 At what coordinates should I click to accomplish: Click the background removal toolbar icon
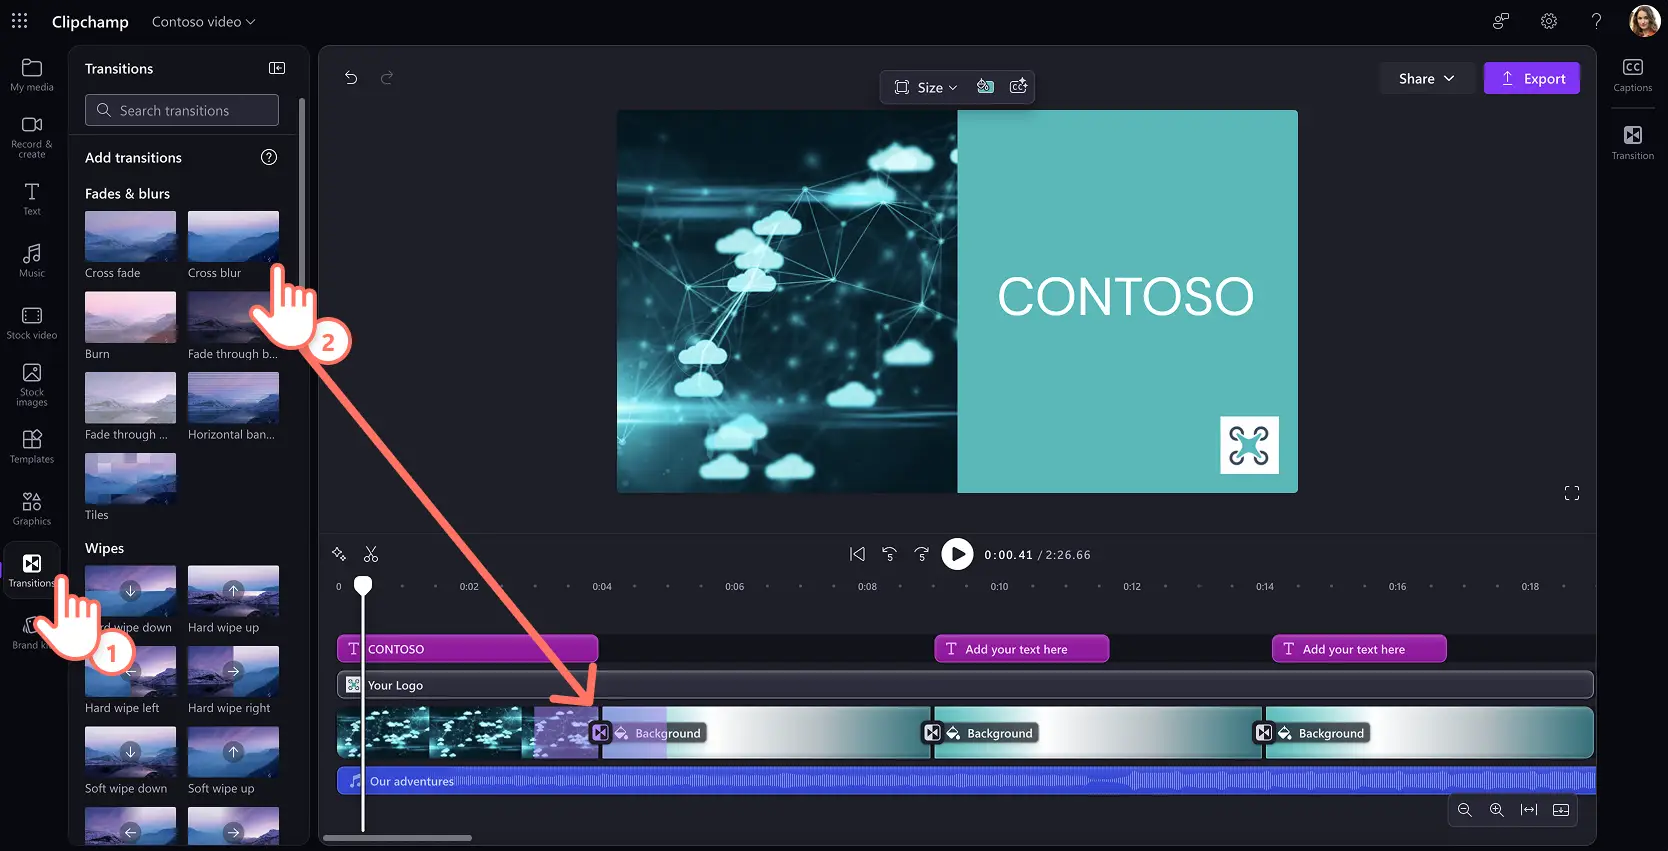click(x=985, y=87)
